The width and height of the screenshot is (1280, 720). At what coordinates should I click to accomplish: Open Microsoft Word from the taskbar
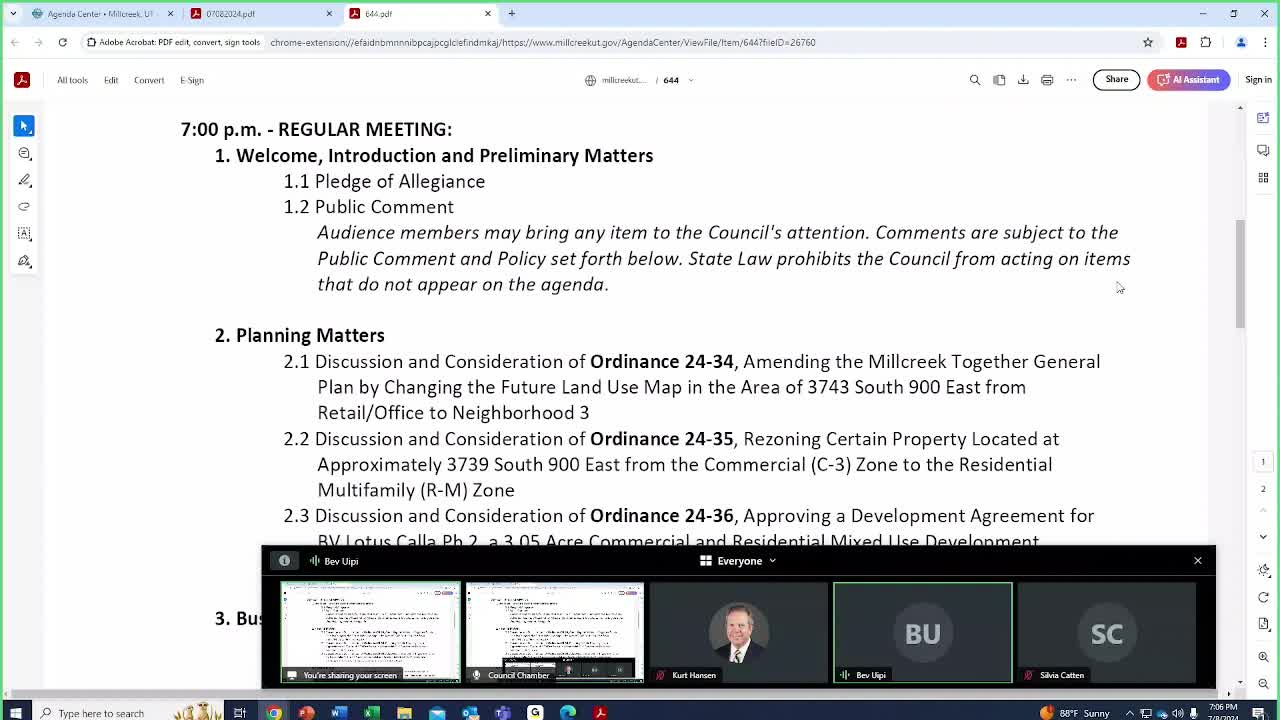coord(339,713)
